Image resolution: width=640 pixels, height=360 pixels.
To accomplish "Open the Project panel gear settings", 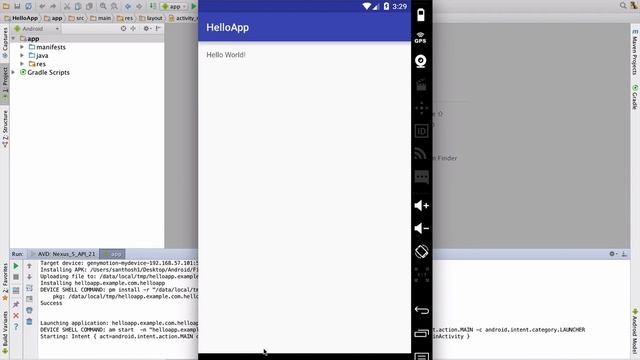I will [147, 29].
